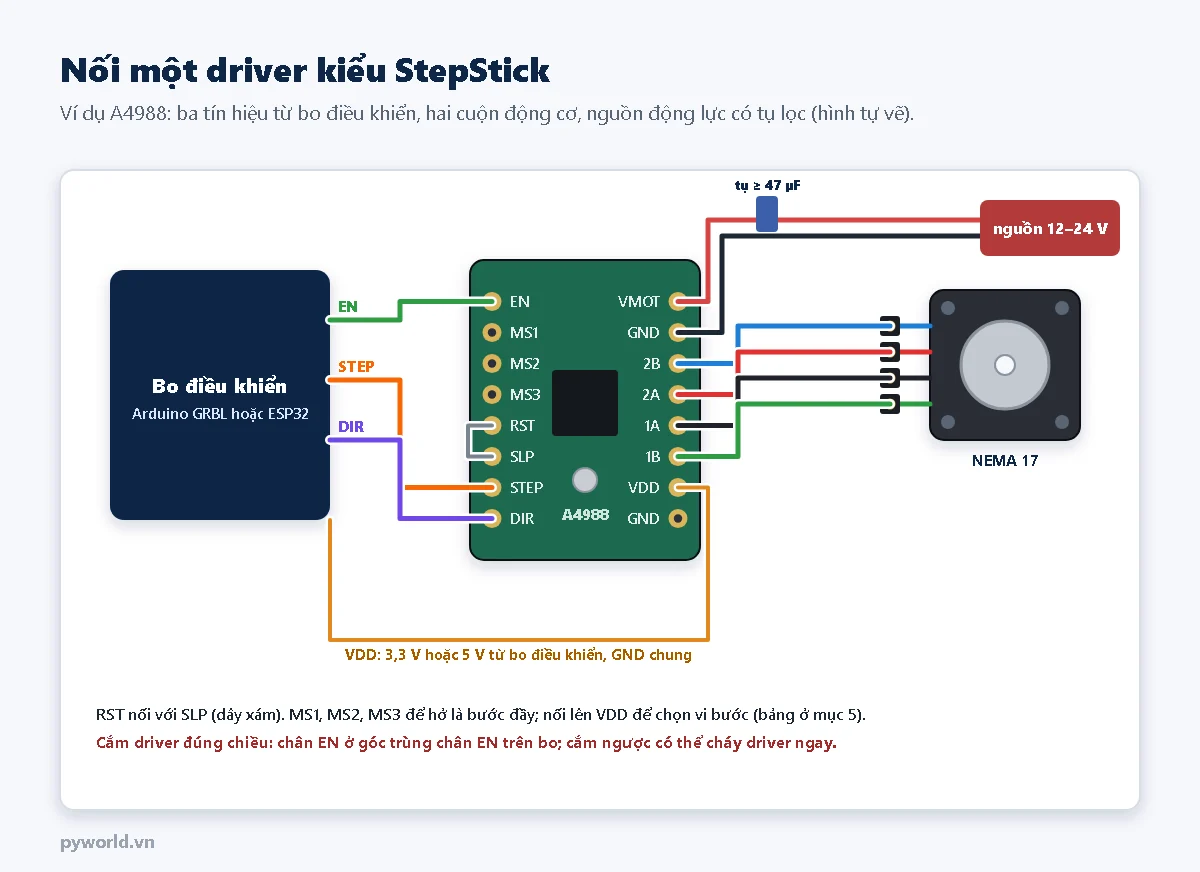Click the EN pin label on the driver board
This screenshot has height=872, width=1200.
tap(519, 301)
